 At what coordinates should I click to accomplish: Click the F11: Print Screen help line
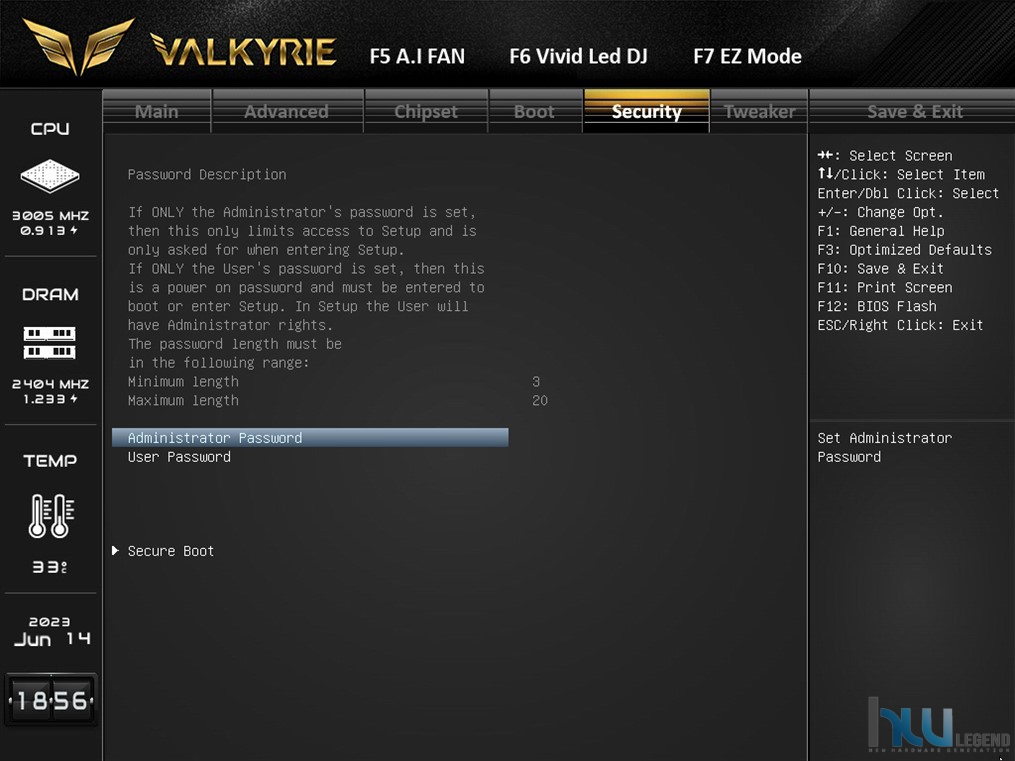pos(885,287)
